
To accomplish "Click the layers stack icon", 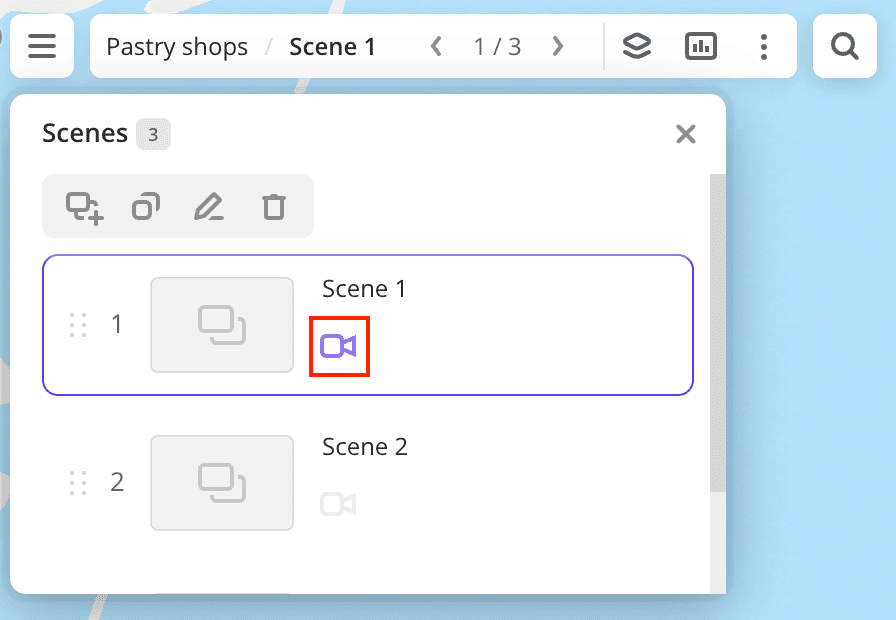I will point(637,46).
